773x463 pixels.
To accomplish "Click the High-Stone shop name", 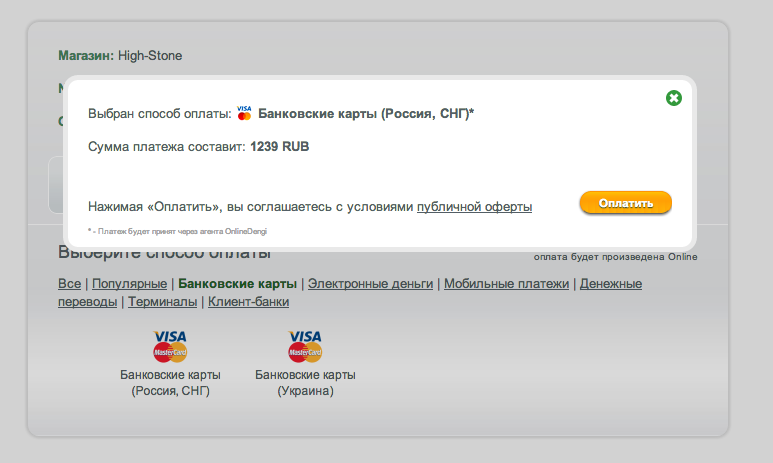I will 150,56.
